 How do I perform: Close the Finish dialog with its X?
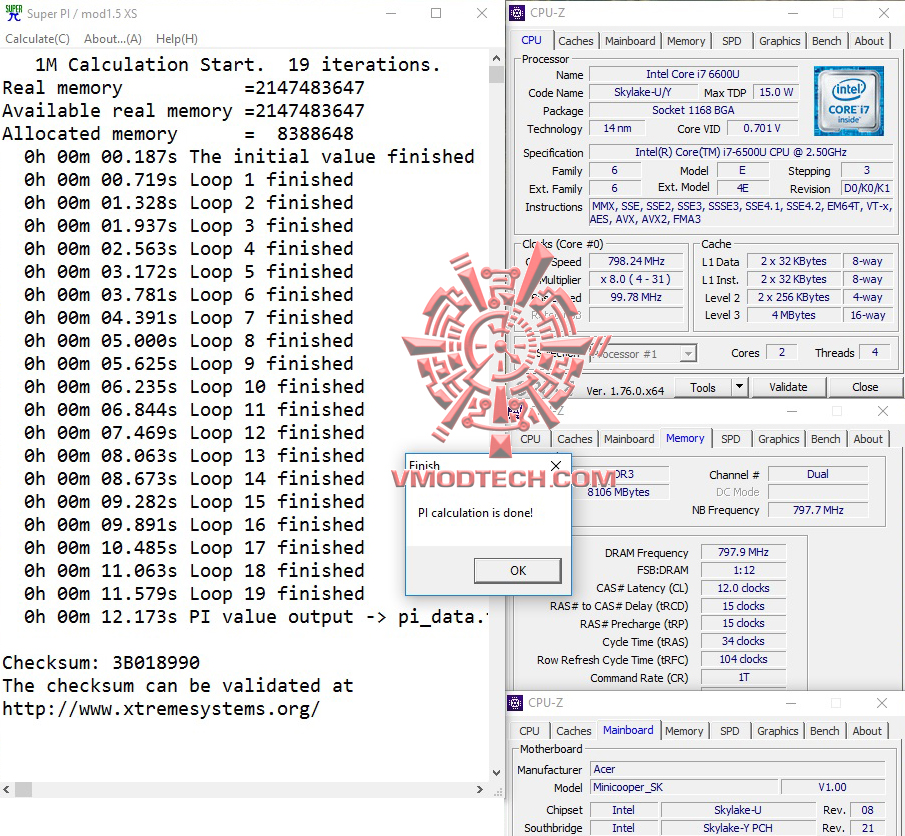click(x=556, y=465)
